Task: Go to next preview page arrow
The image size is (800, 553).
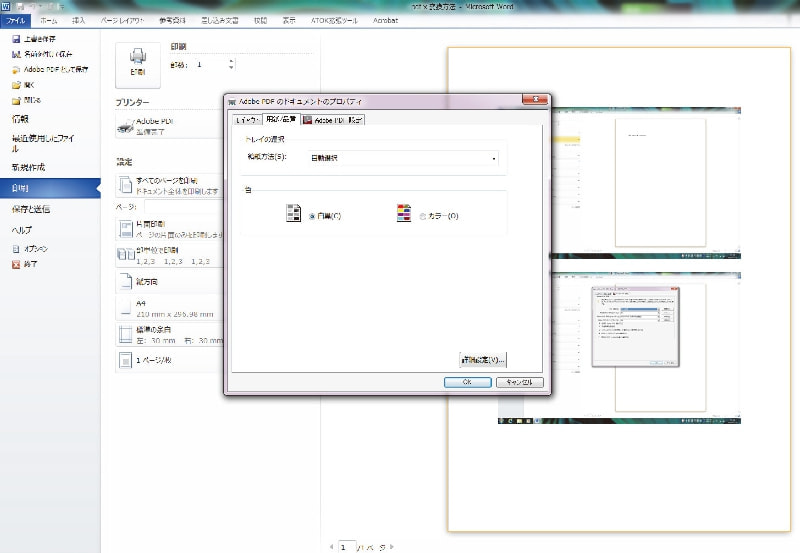Action: pos(392,547)
